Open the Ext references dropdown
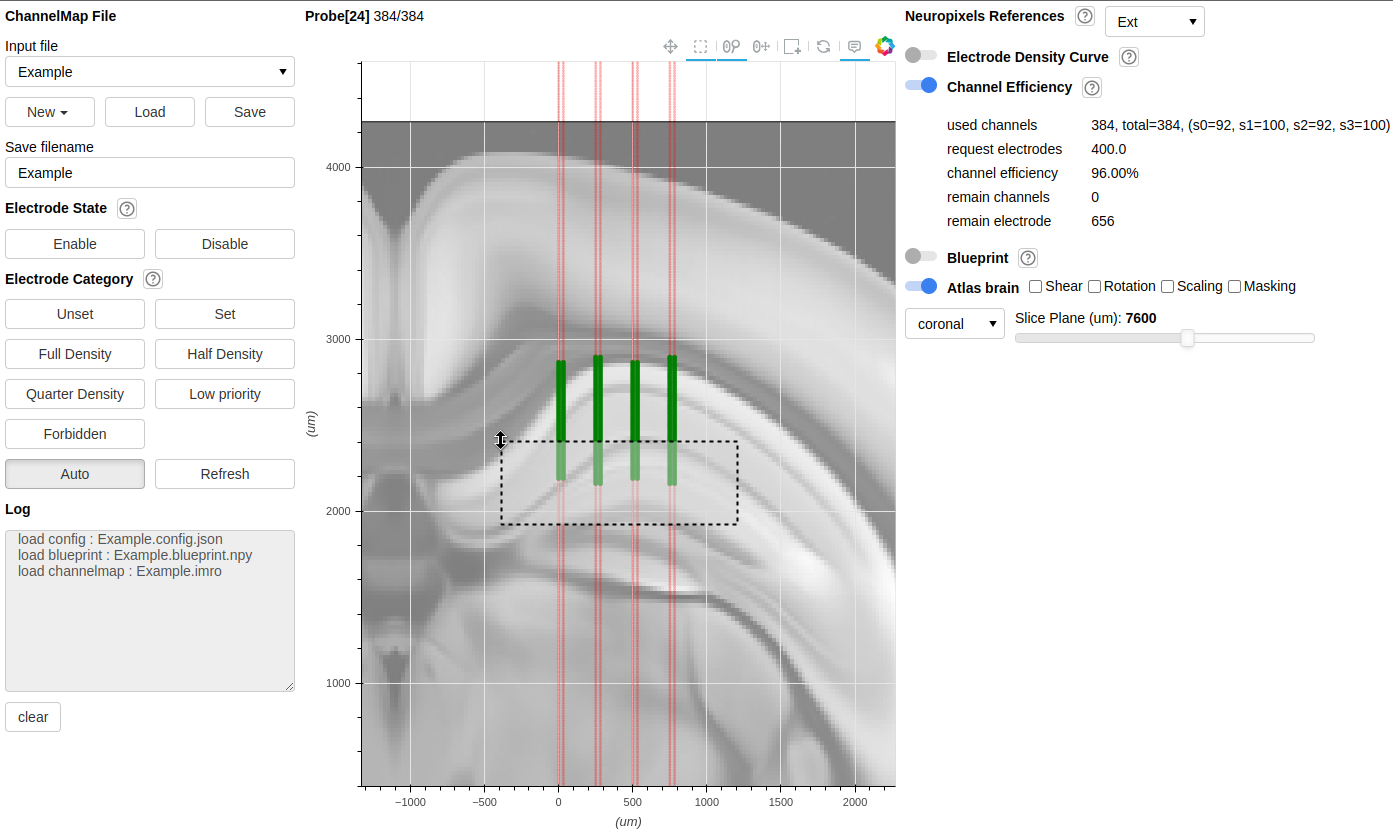This screenshot has height=832, width=1393. (x=1155, y=22)
